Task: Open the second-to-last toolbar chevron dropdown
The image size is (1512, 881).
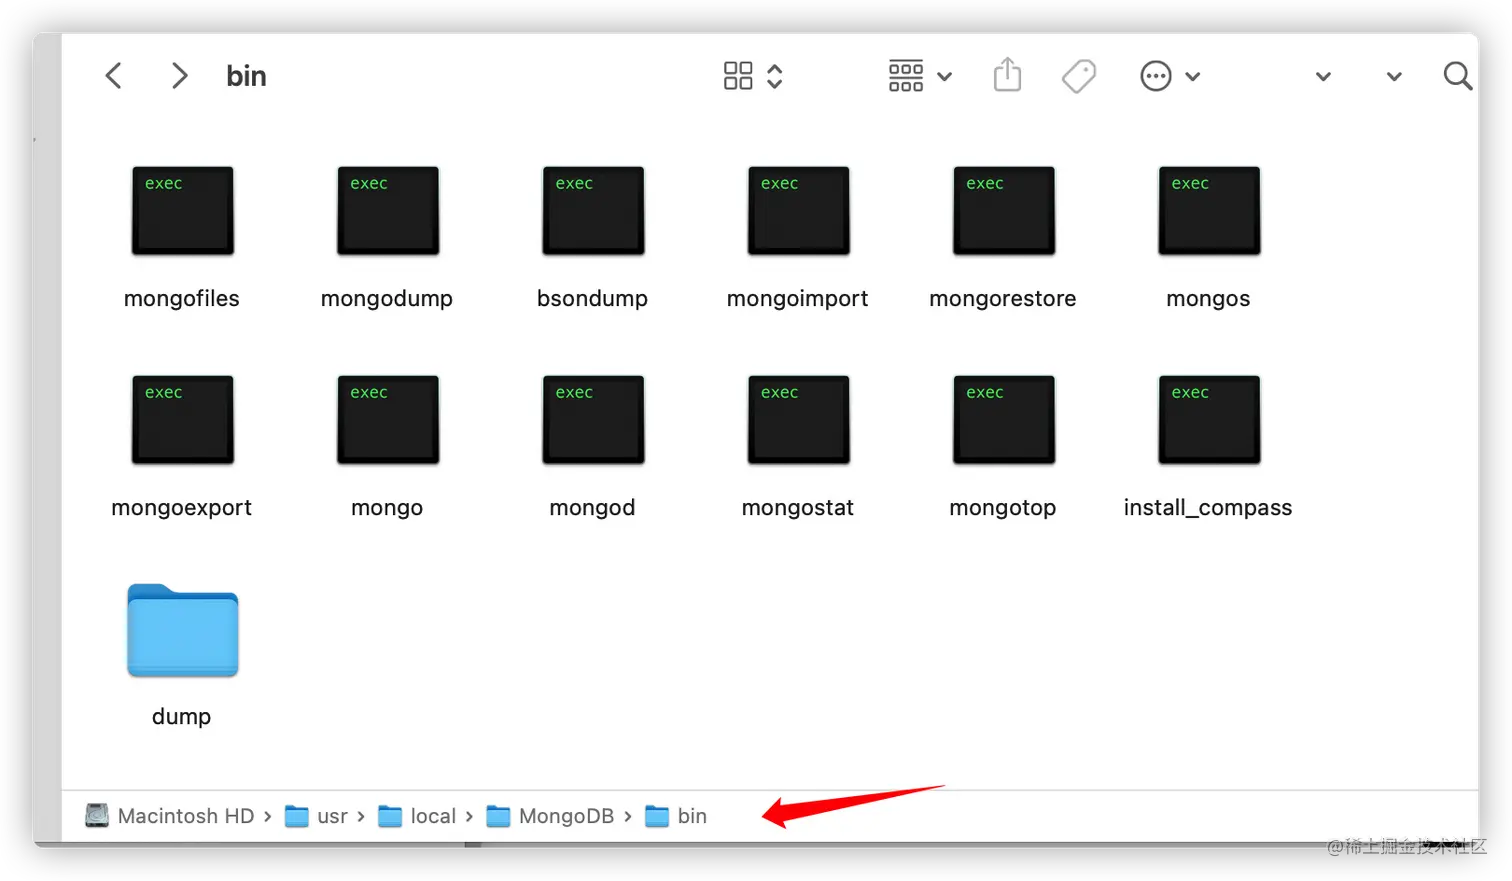Action: tap(1323, 77)
